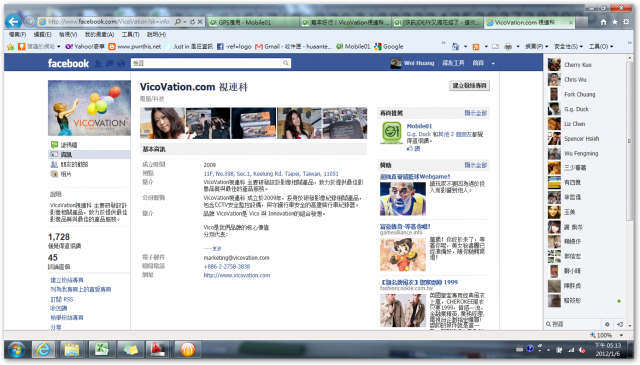Refresh the page with the reload icon
Image resolution: width=640 pixels, height=365 pixels.
pos(193,22)
